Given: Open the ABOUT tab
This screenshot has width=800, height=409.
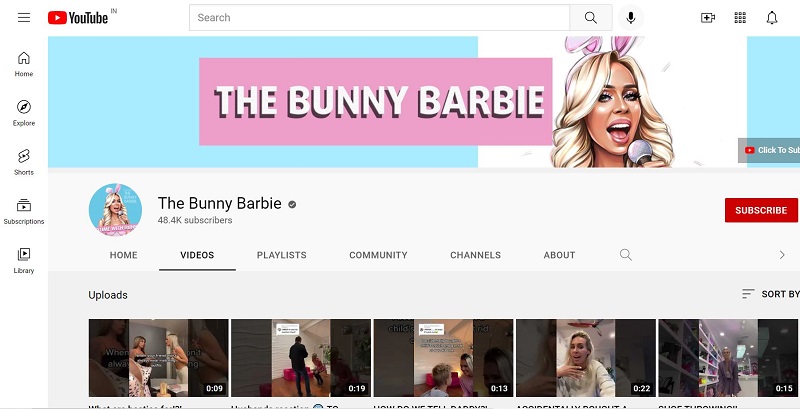Looking at the screenshot, I should coord(559,255).
